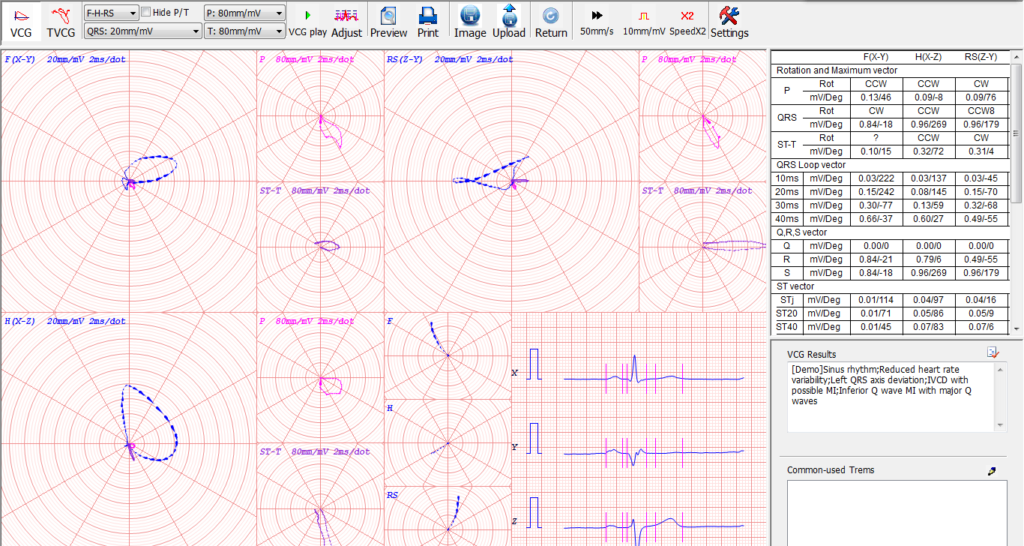Expand the P: 80mm/mV scale dropdown

point(244,13)
